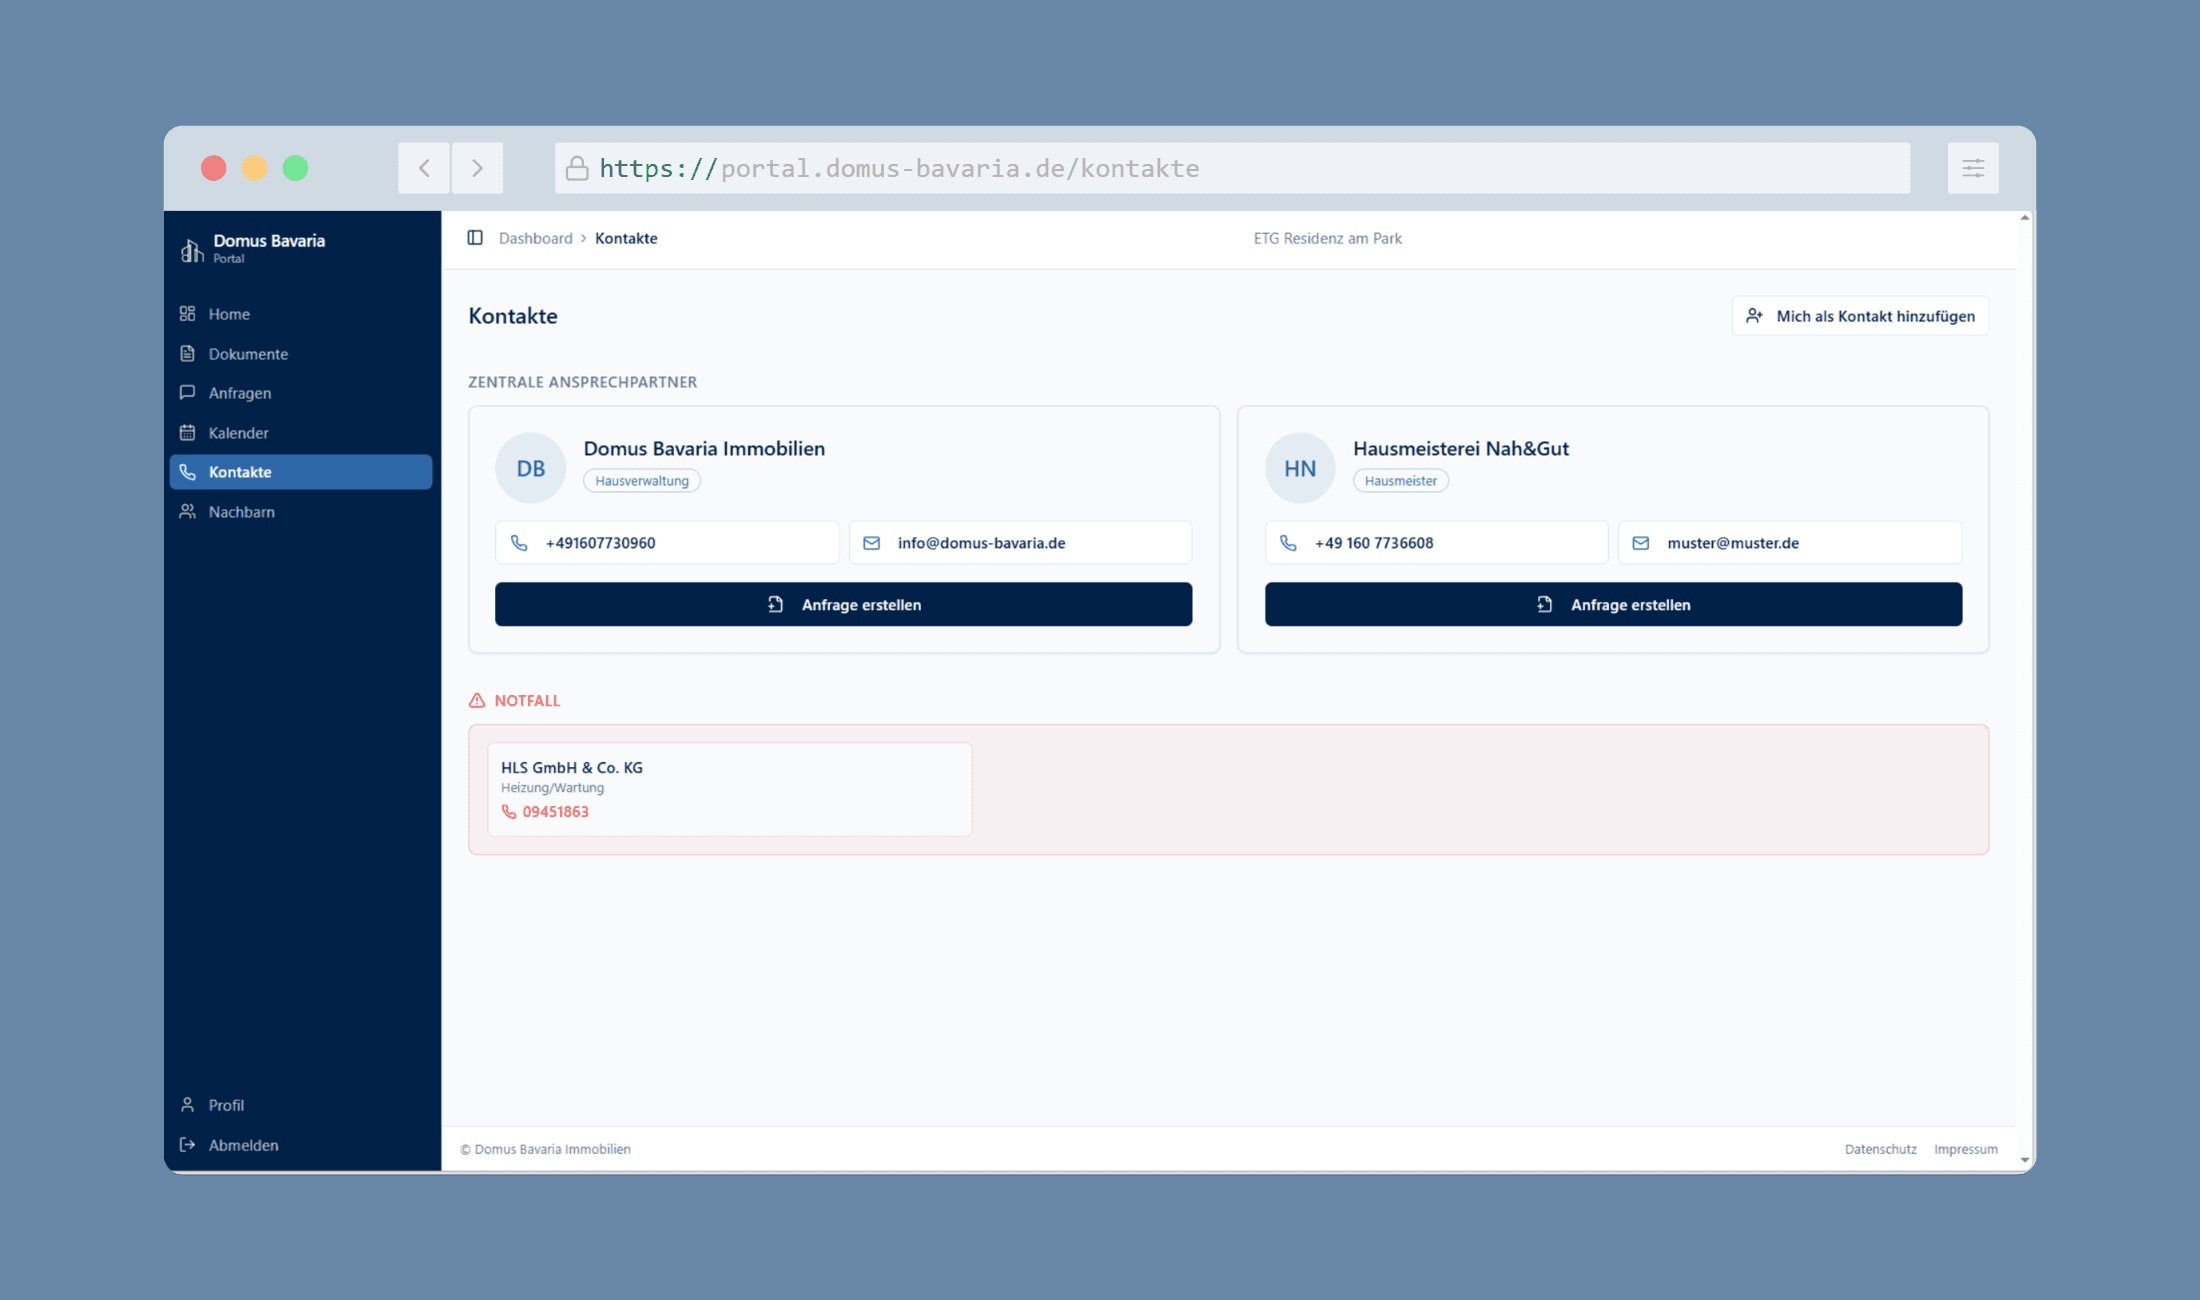
Task: Open Kalender in the sidebar
Action: (x=301, y=432)
